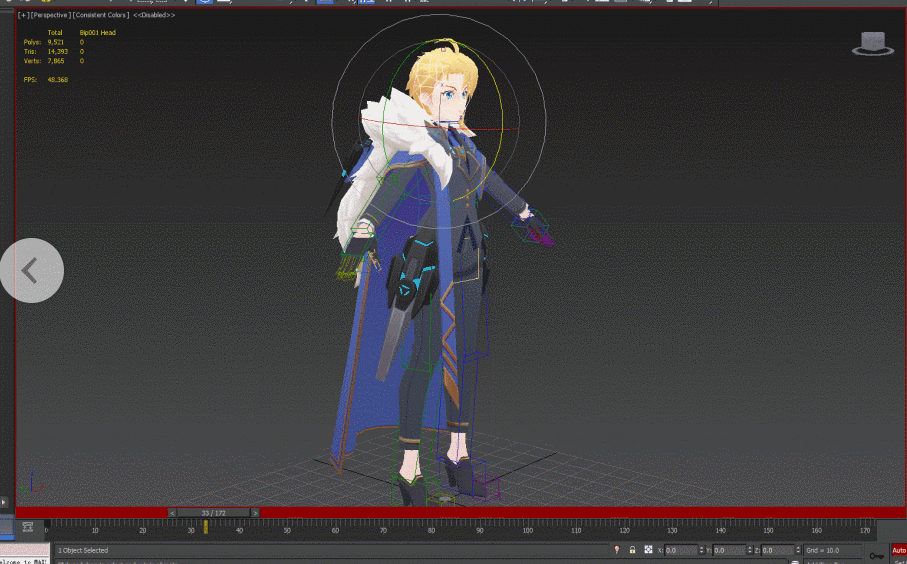Click the Set Key key icon
Viewport: 907px width, 564px height.
click(876, 554)
